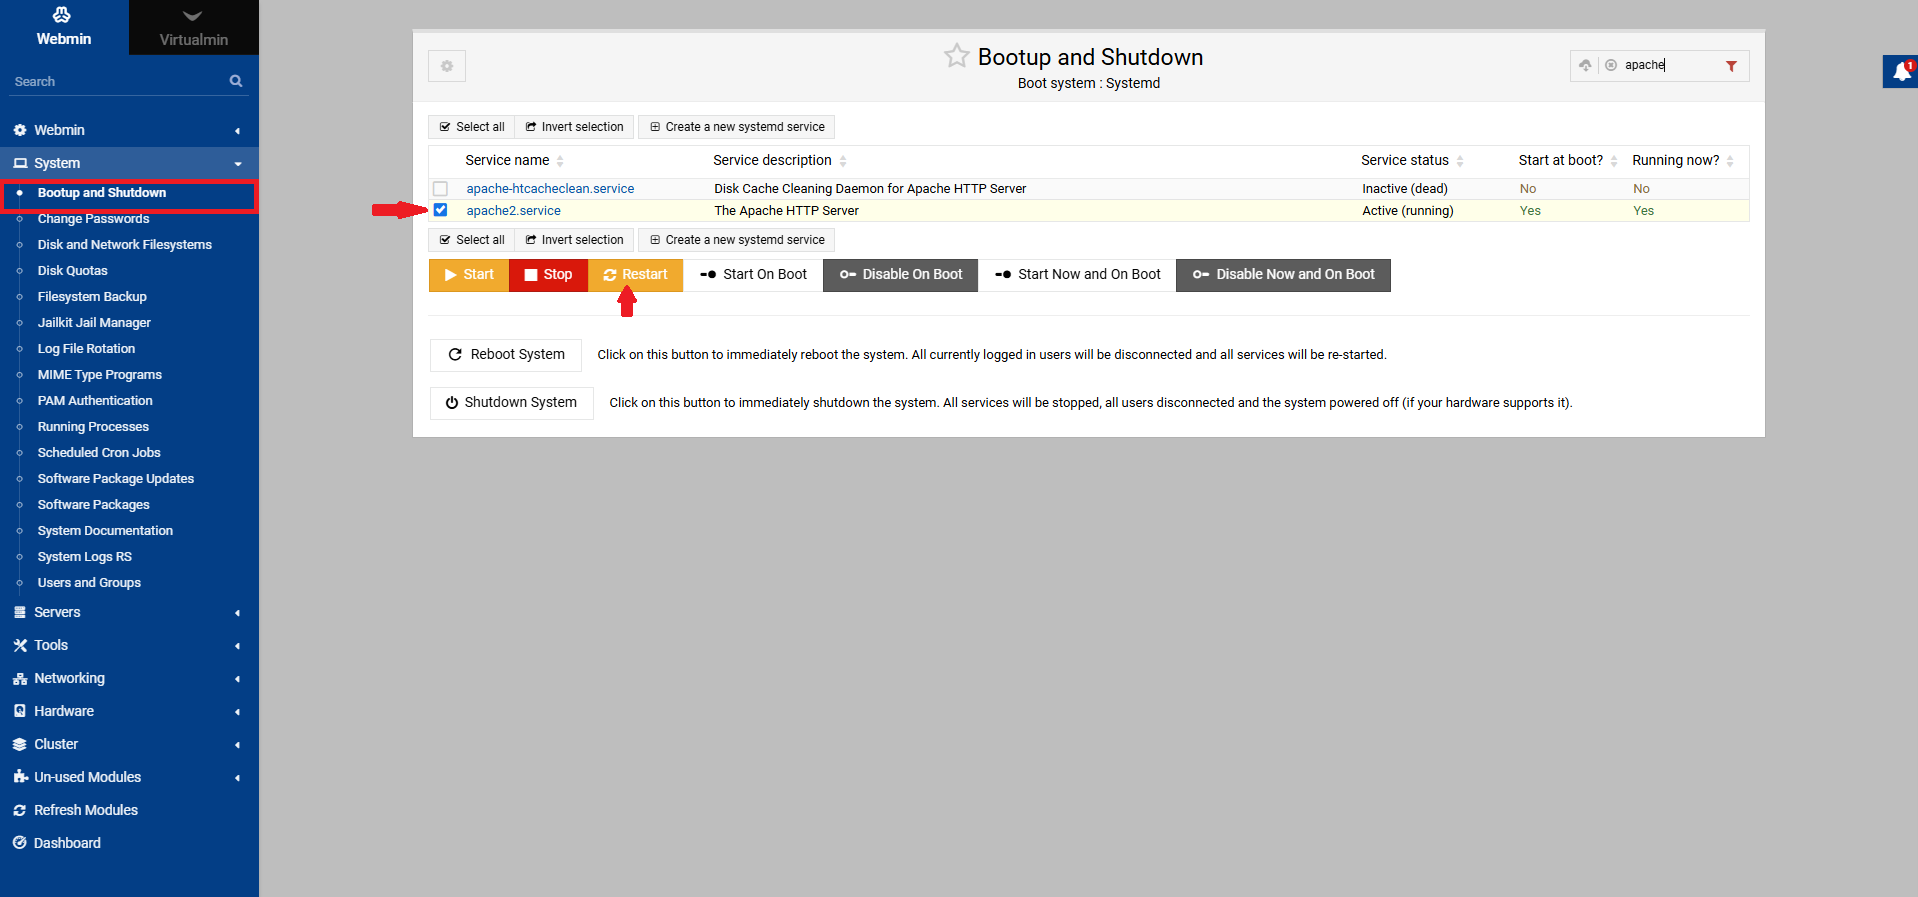Click Refresh Modules in the sidebar
This screenshot has width=1918, height=897.
[86, 810]
